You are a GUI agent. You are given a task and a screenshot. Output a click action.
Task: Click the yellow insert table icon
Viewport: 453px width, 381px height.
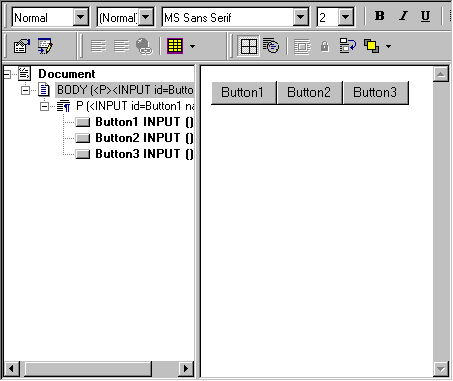click(x=175, y=46)
